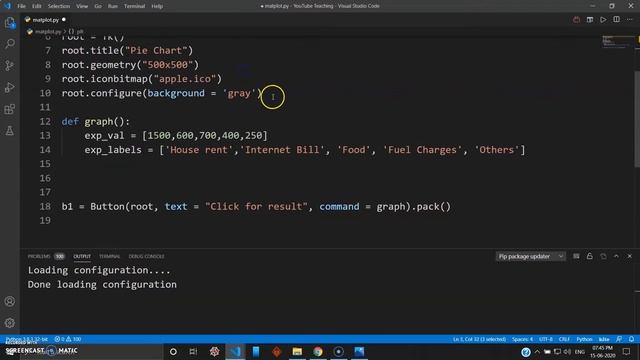Click matplot.py in the breadcrumb
The height and width of the screenshot is (360, 640).
[47, 31]
